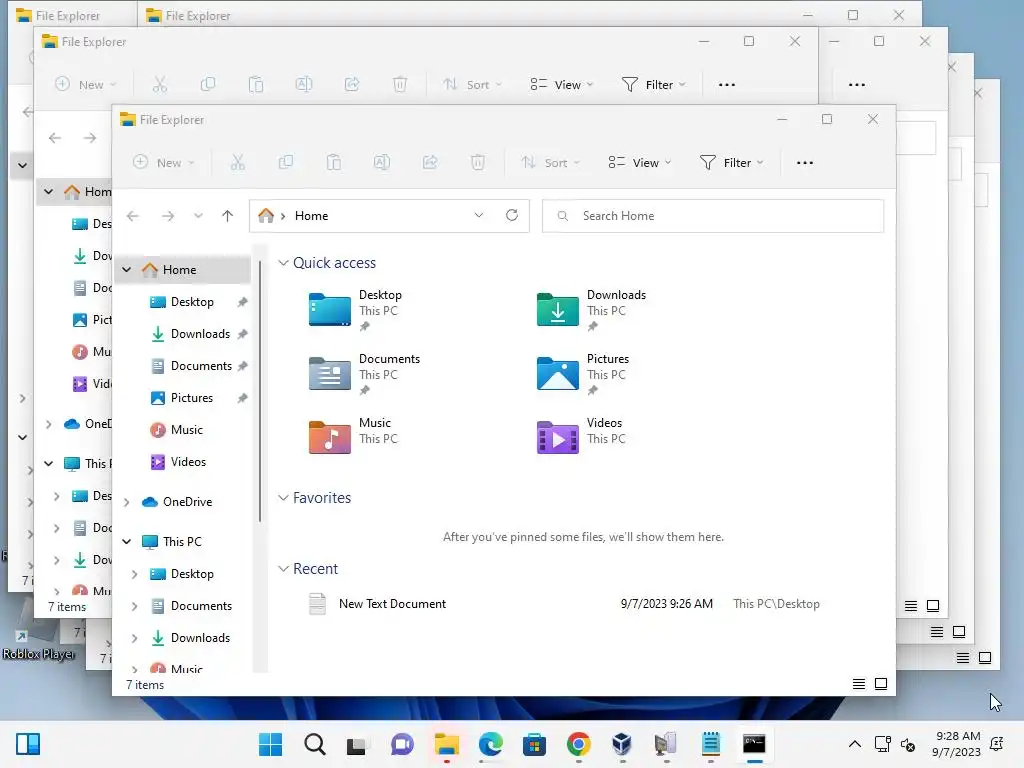Click the Paste icon in front window toolbar

pyautogui.click(x=334, y=163)
